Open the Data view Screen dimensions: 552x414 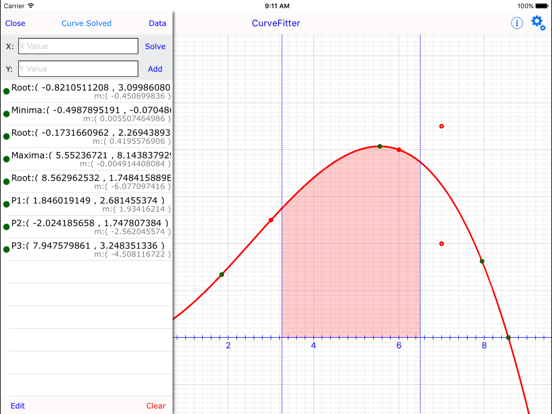(x=157, y=23)
